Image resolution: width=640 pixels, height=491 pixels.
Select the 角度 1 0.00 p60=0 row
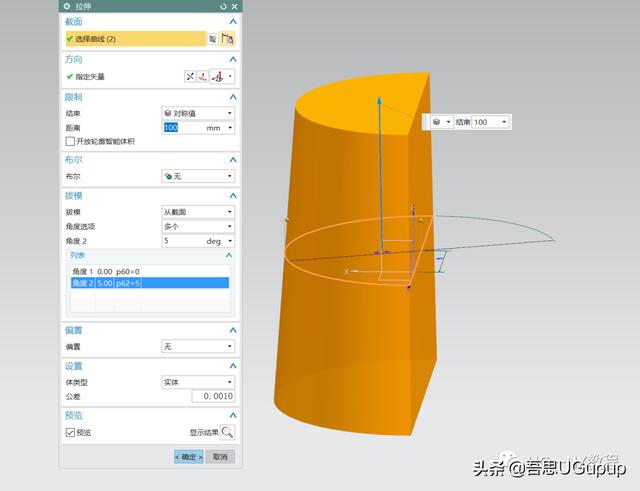[x=150, y=271]
